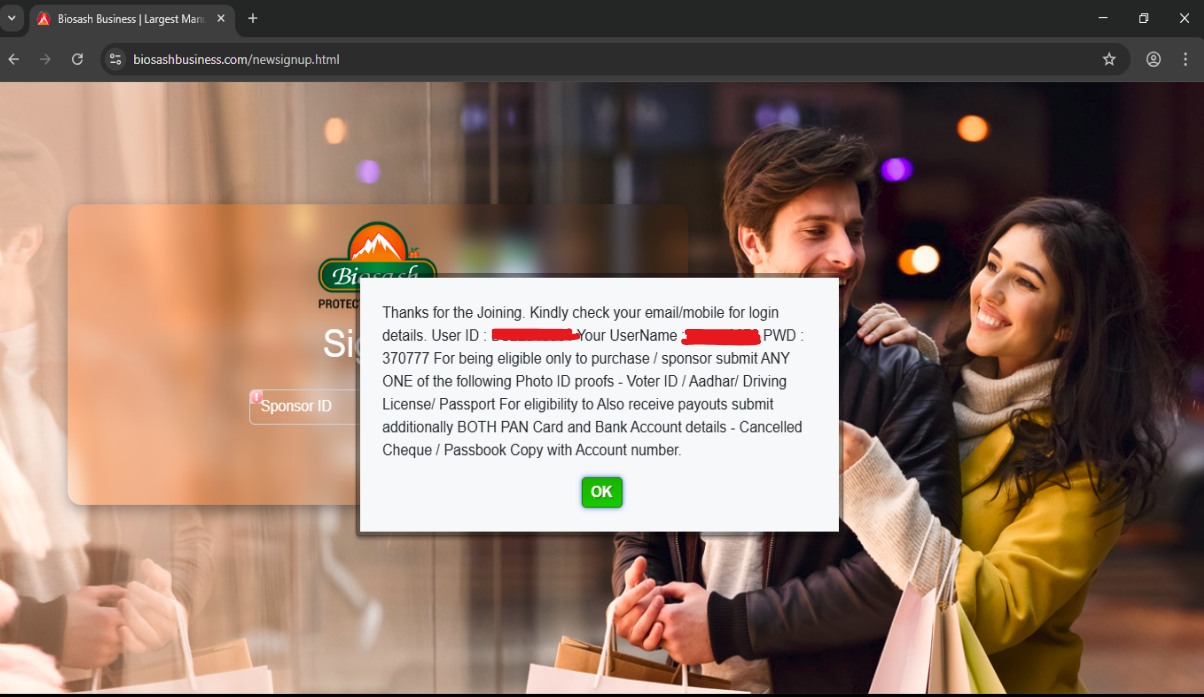The image size is (1204, 697).
Task: Restore down the browser window
Action: click(1144, 18)
